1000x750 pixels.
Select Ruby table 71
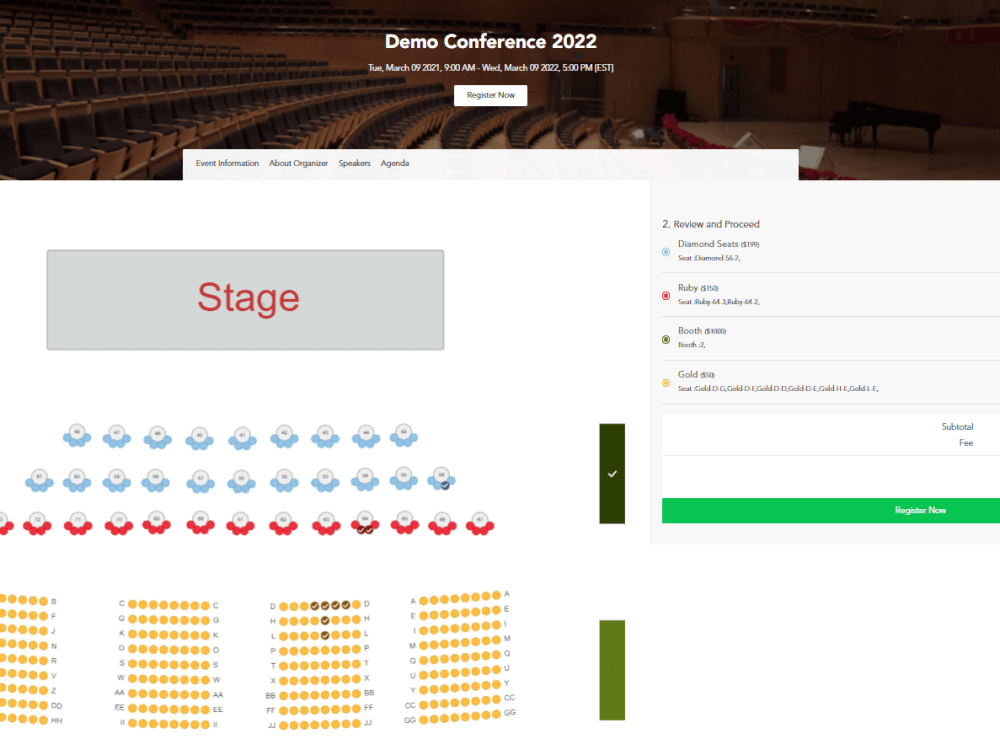pos(78,524)
